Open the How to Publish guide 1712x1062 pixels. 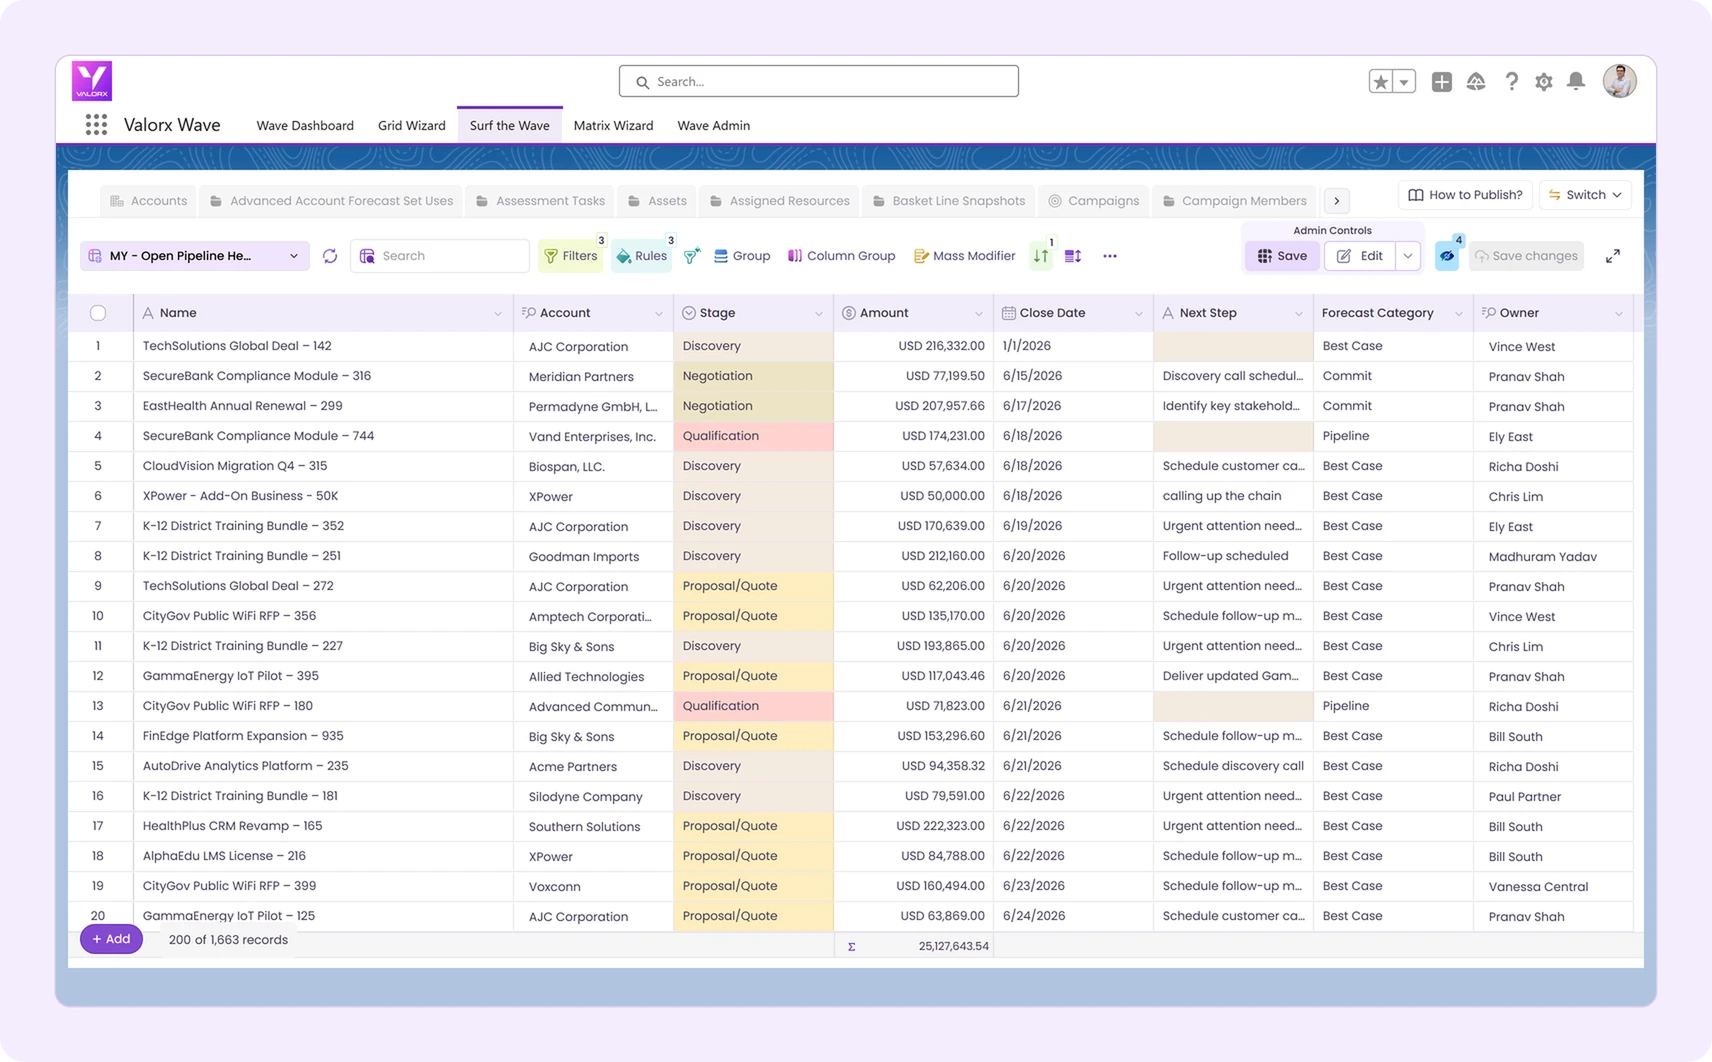click(1465, 195)
